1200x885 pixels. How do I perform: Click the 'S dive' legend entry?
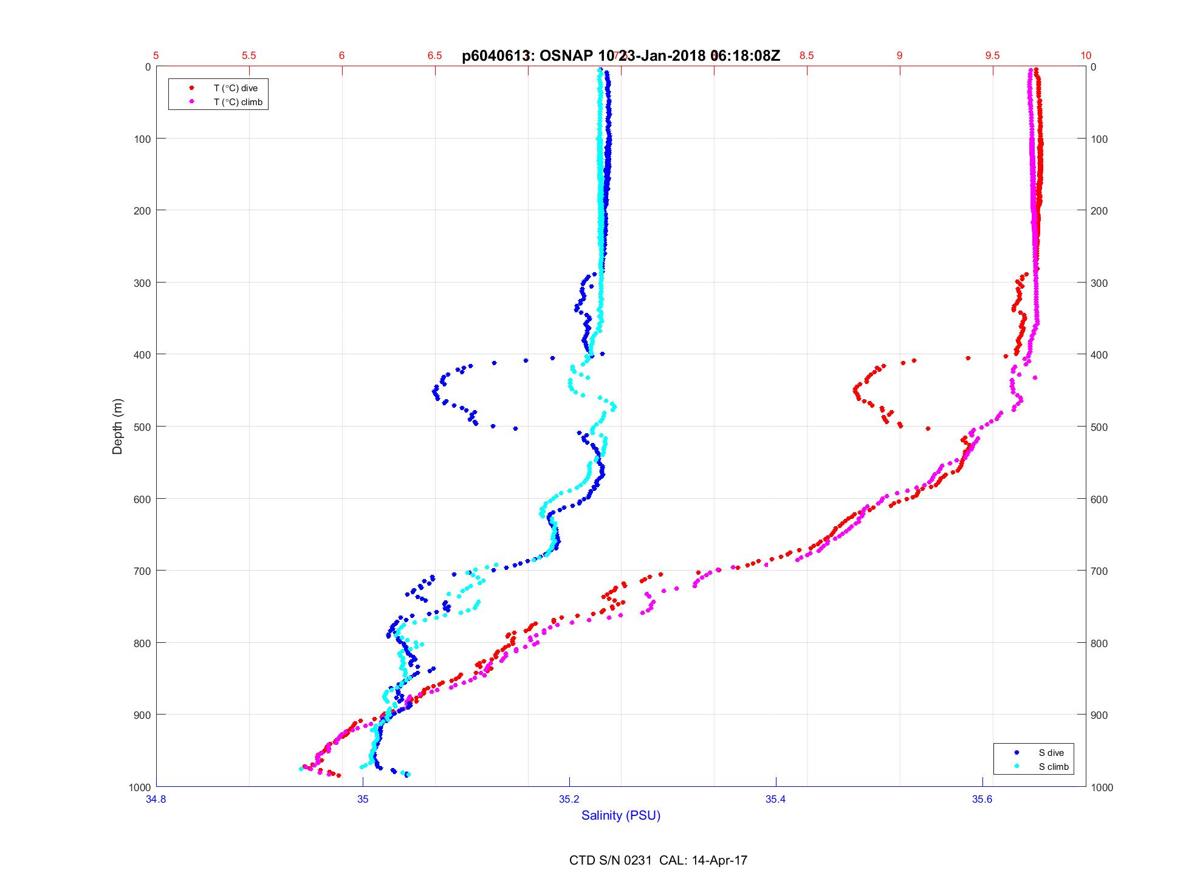[x=1052, y=752]
